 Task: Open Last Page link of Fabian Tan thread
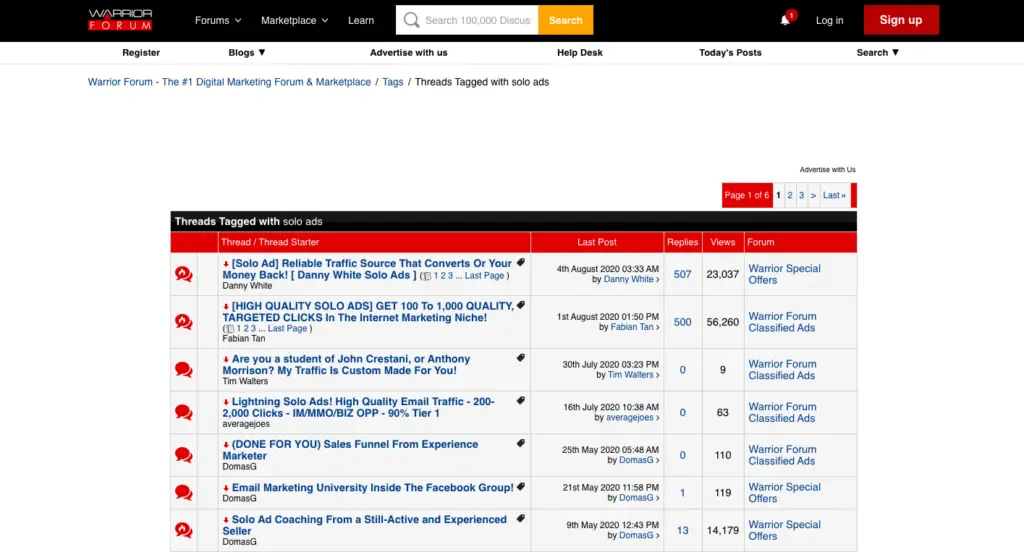point(287,329)
